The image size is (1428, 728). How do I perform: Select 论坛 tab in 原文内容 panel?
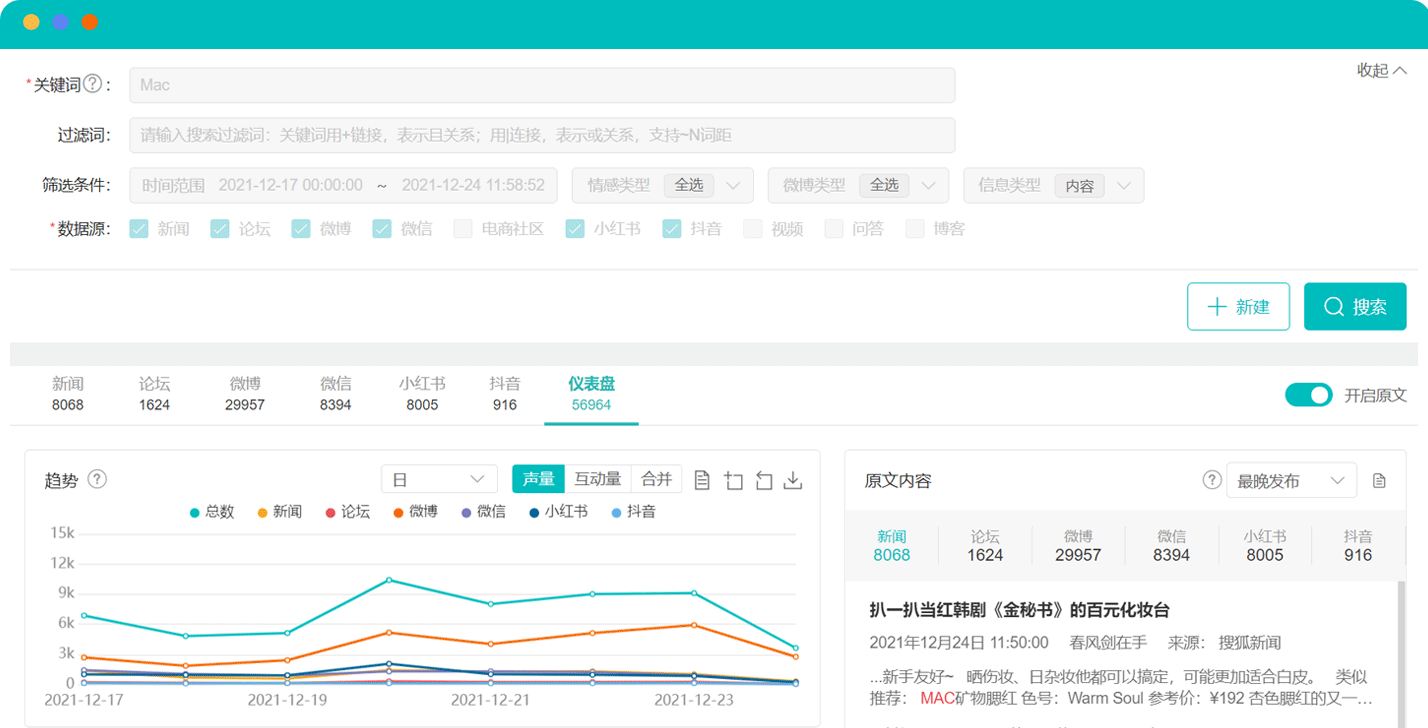[985, 546]
